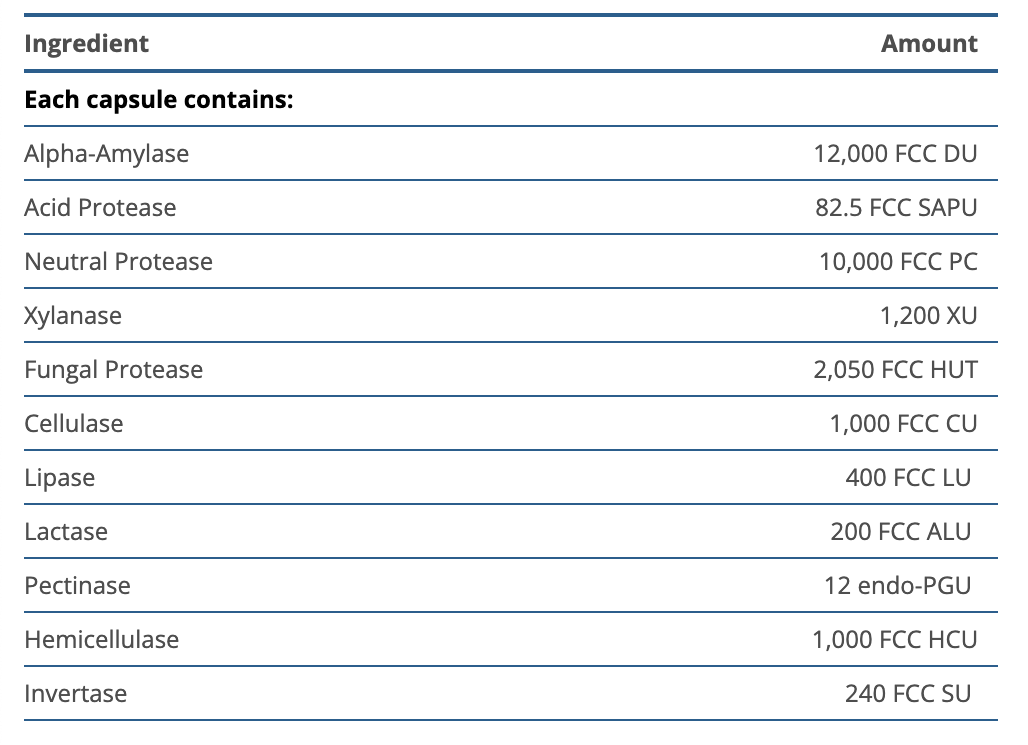Select the 1,200 XU amount
Image resolution: width=1028 pixels, height=745 pixels.
[928, 316]
